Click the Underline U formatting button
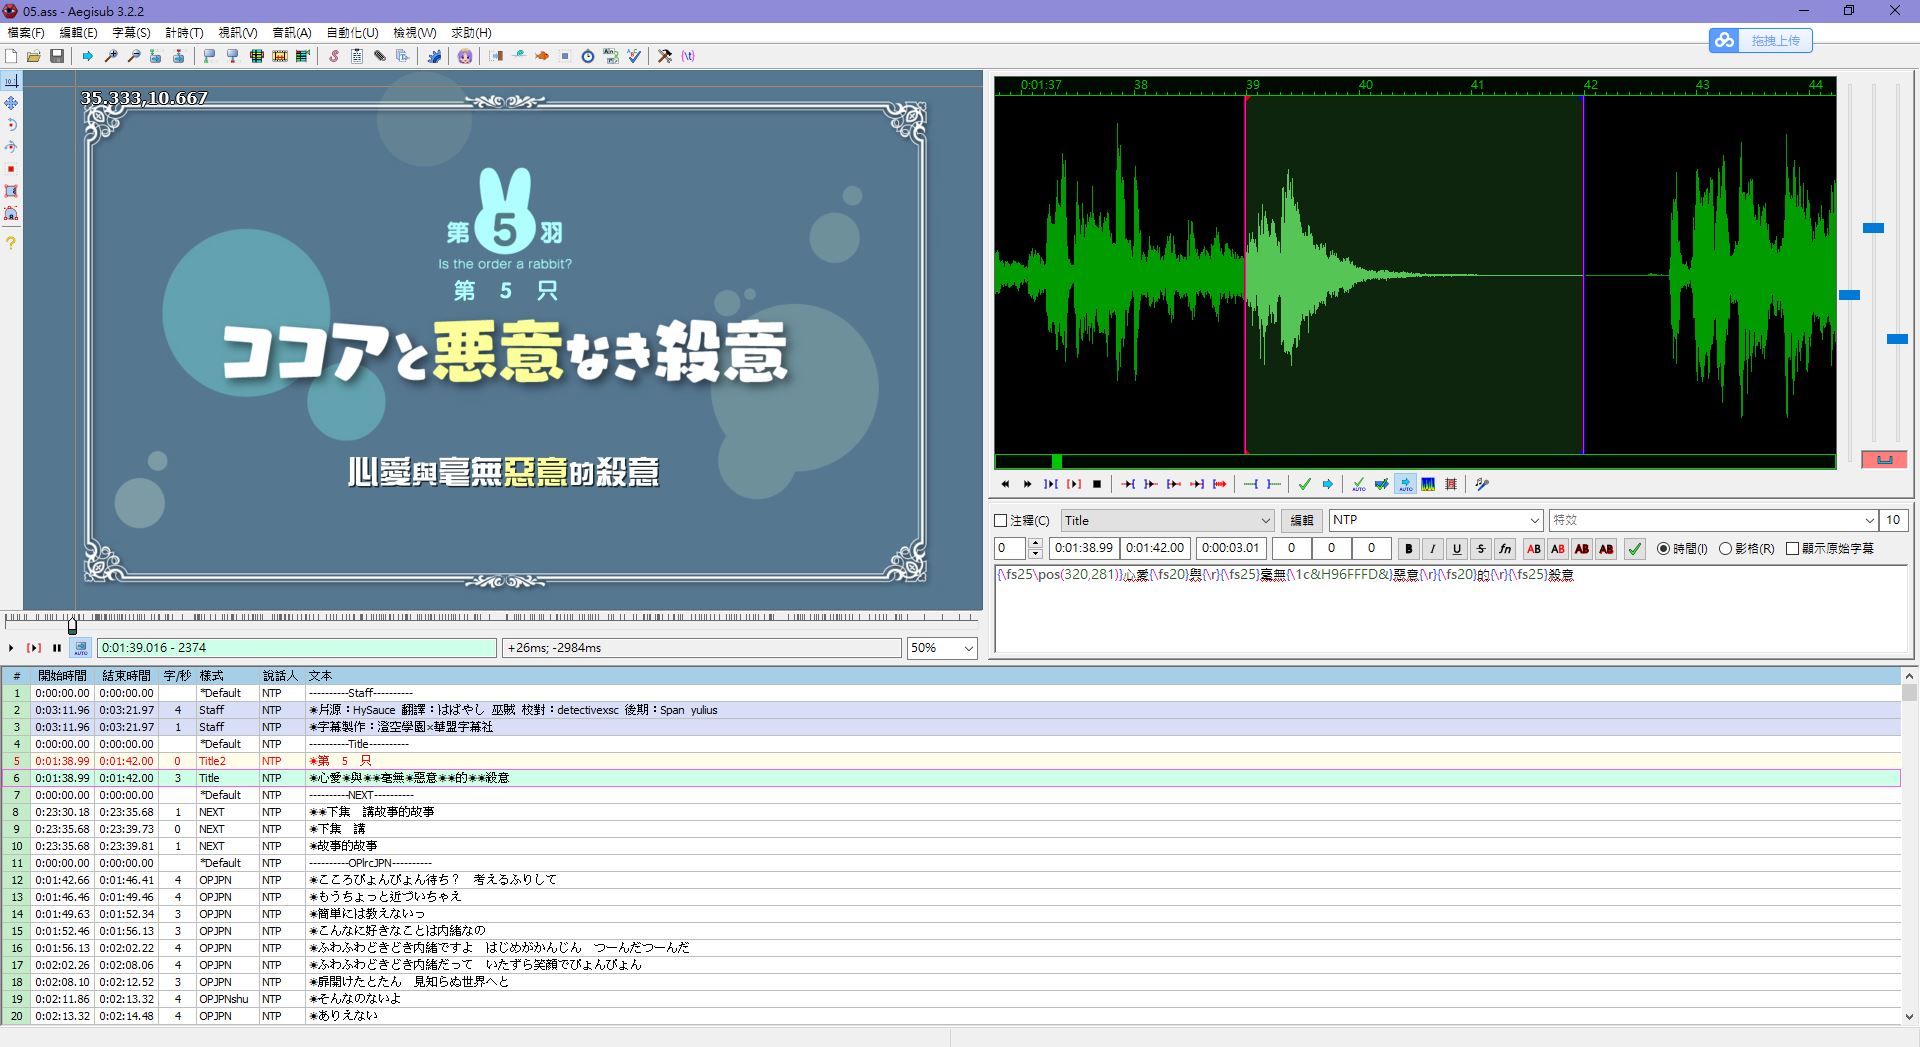Screen dimensions: 1920x1047 coord(1457,549)
